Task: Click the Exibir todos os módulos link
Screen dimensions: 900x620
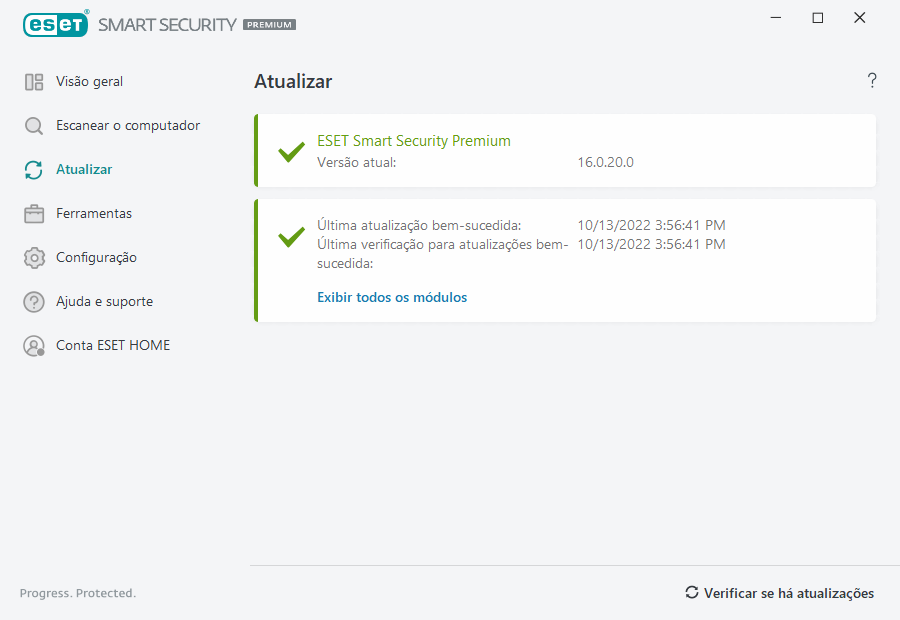Action: pyautogui.click(x=392, y=297)
